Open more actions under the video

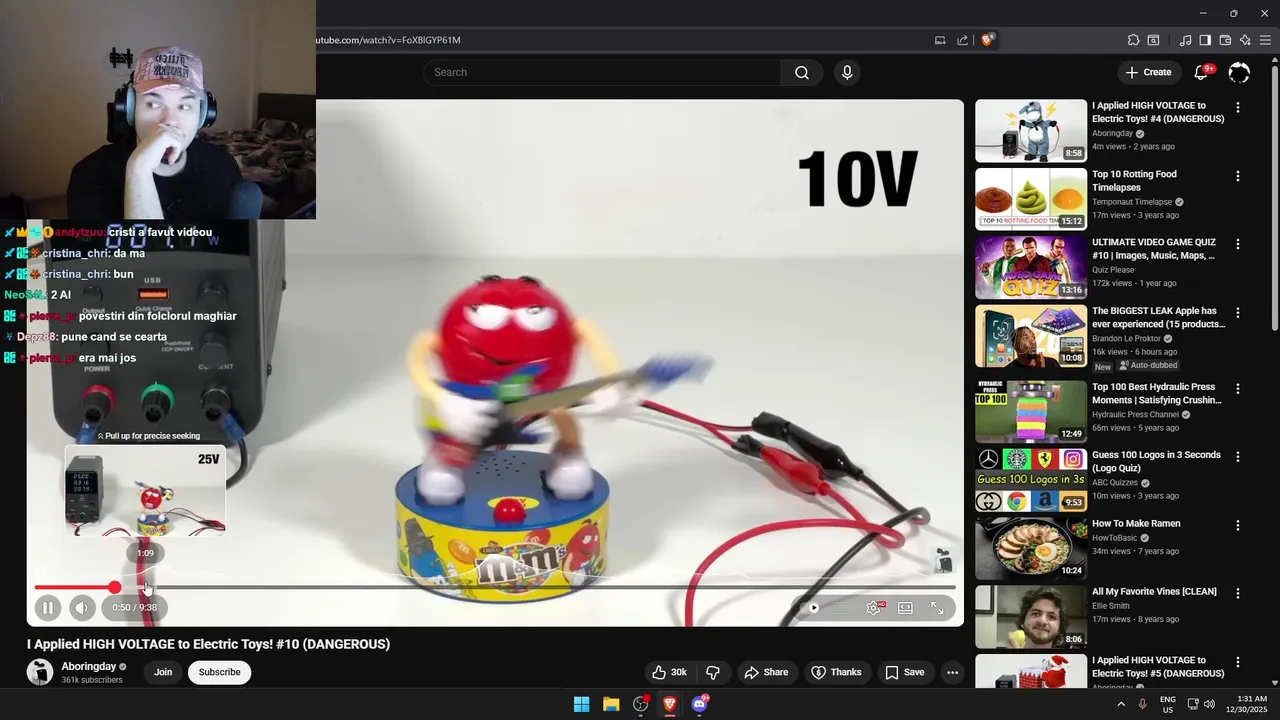[952, 672]
